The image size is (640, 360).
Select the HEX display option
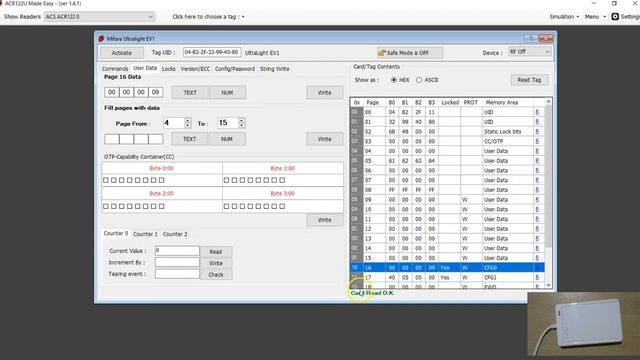[x=394, y=80]
